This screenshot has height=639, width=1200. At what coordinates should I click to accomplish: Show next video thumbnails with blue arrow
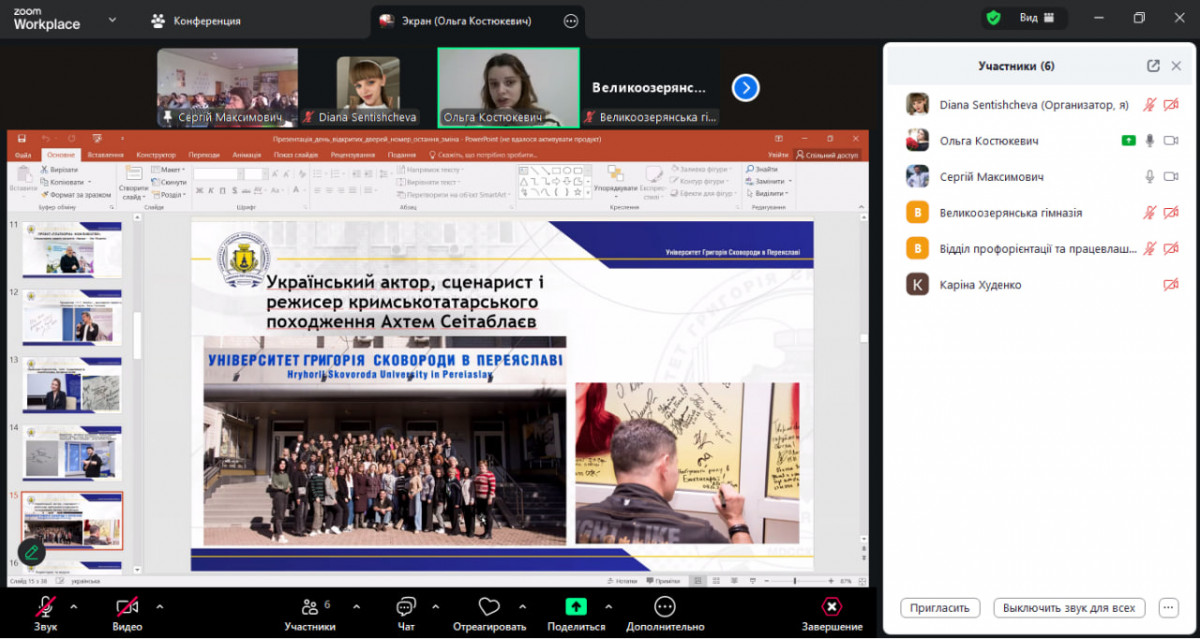coord(745,88)
